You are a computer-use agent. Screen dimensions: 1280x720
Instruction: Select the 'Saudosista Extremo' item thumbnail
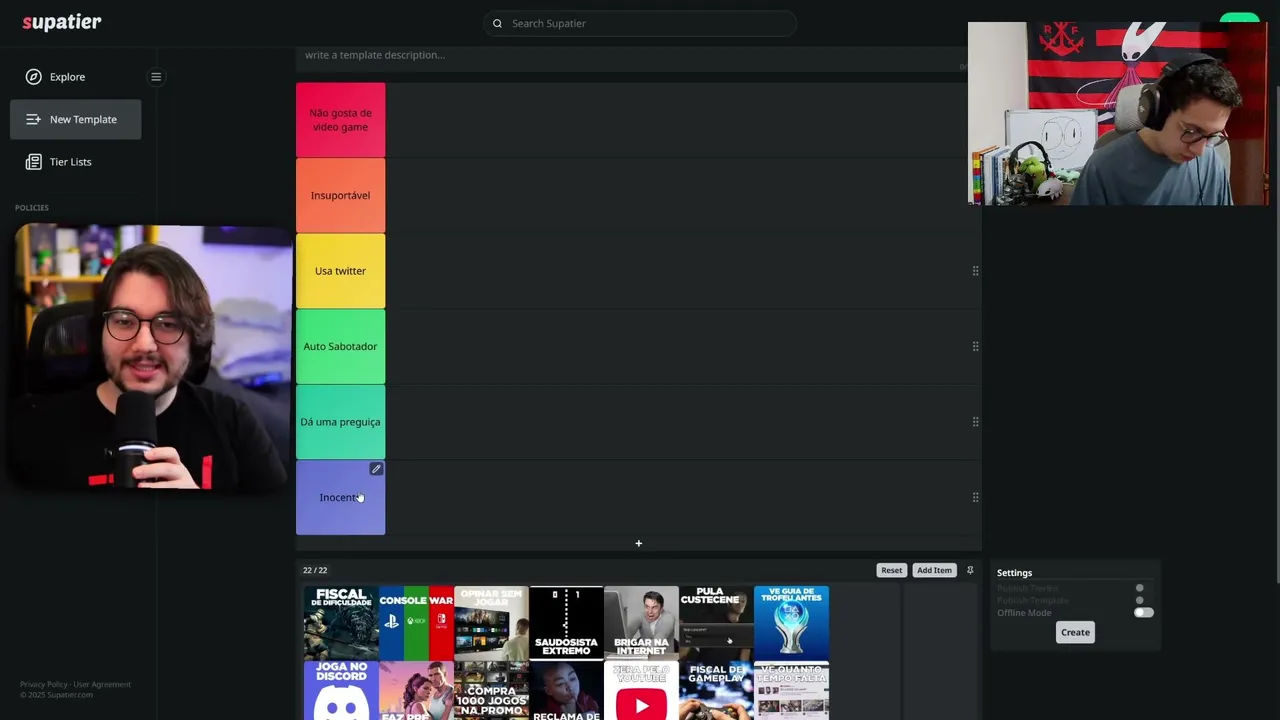click(566, 623)
